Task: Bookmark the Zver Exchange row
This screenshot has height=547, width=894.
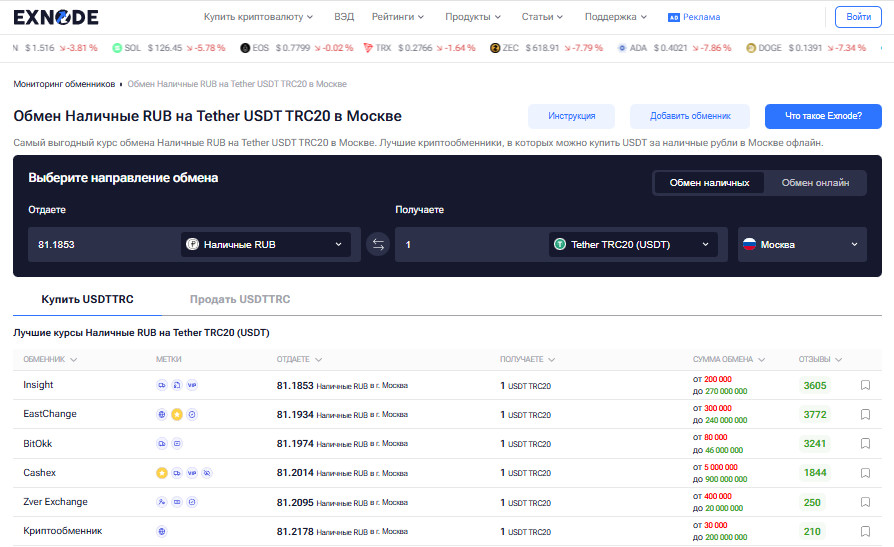Action: tap(865, 503)
